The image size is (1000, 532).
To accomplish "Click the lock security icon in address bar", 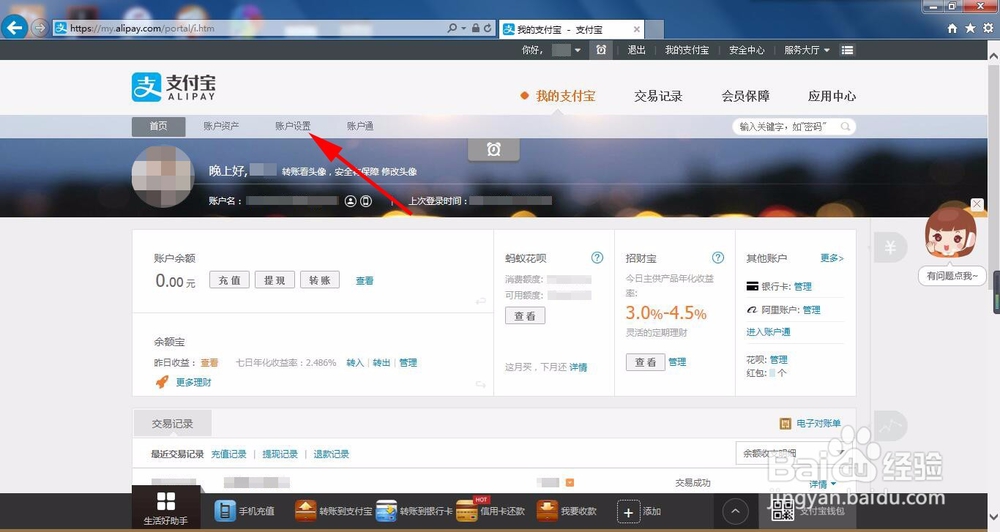I will [x=476, y=28].
